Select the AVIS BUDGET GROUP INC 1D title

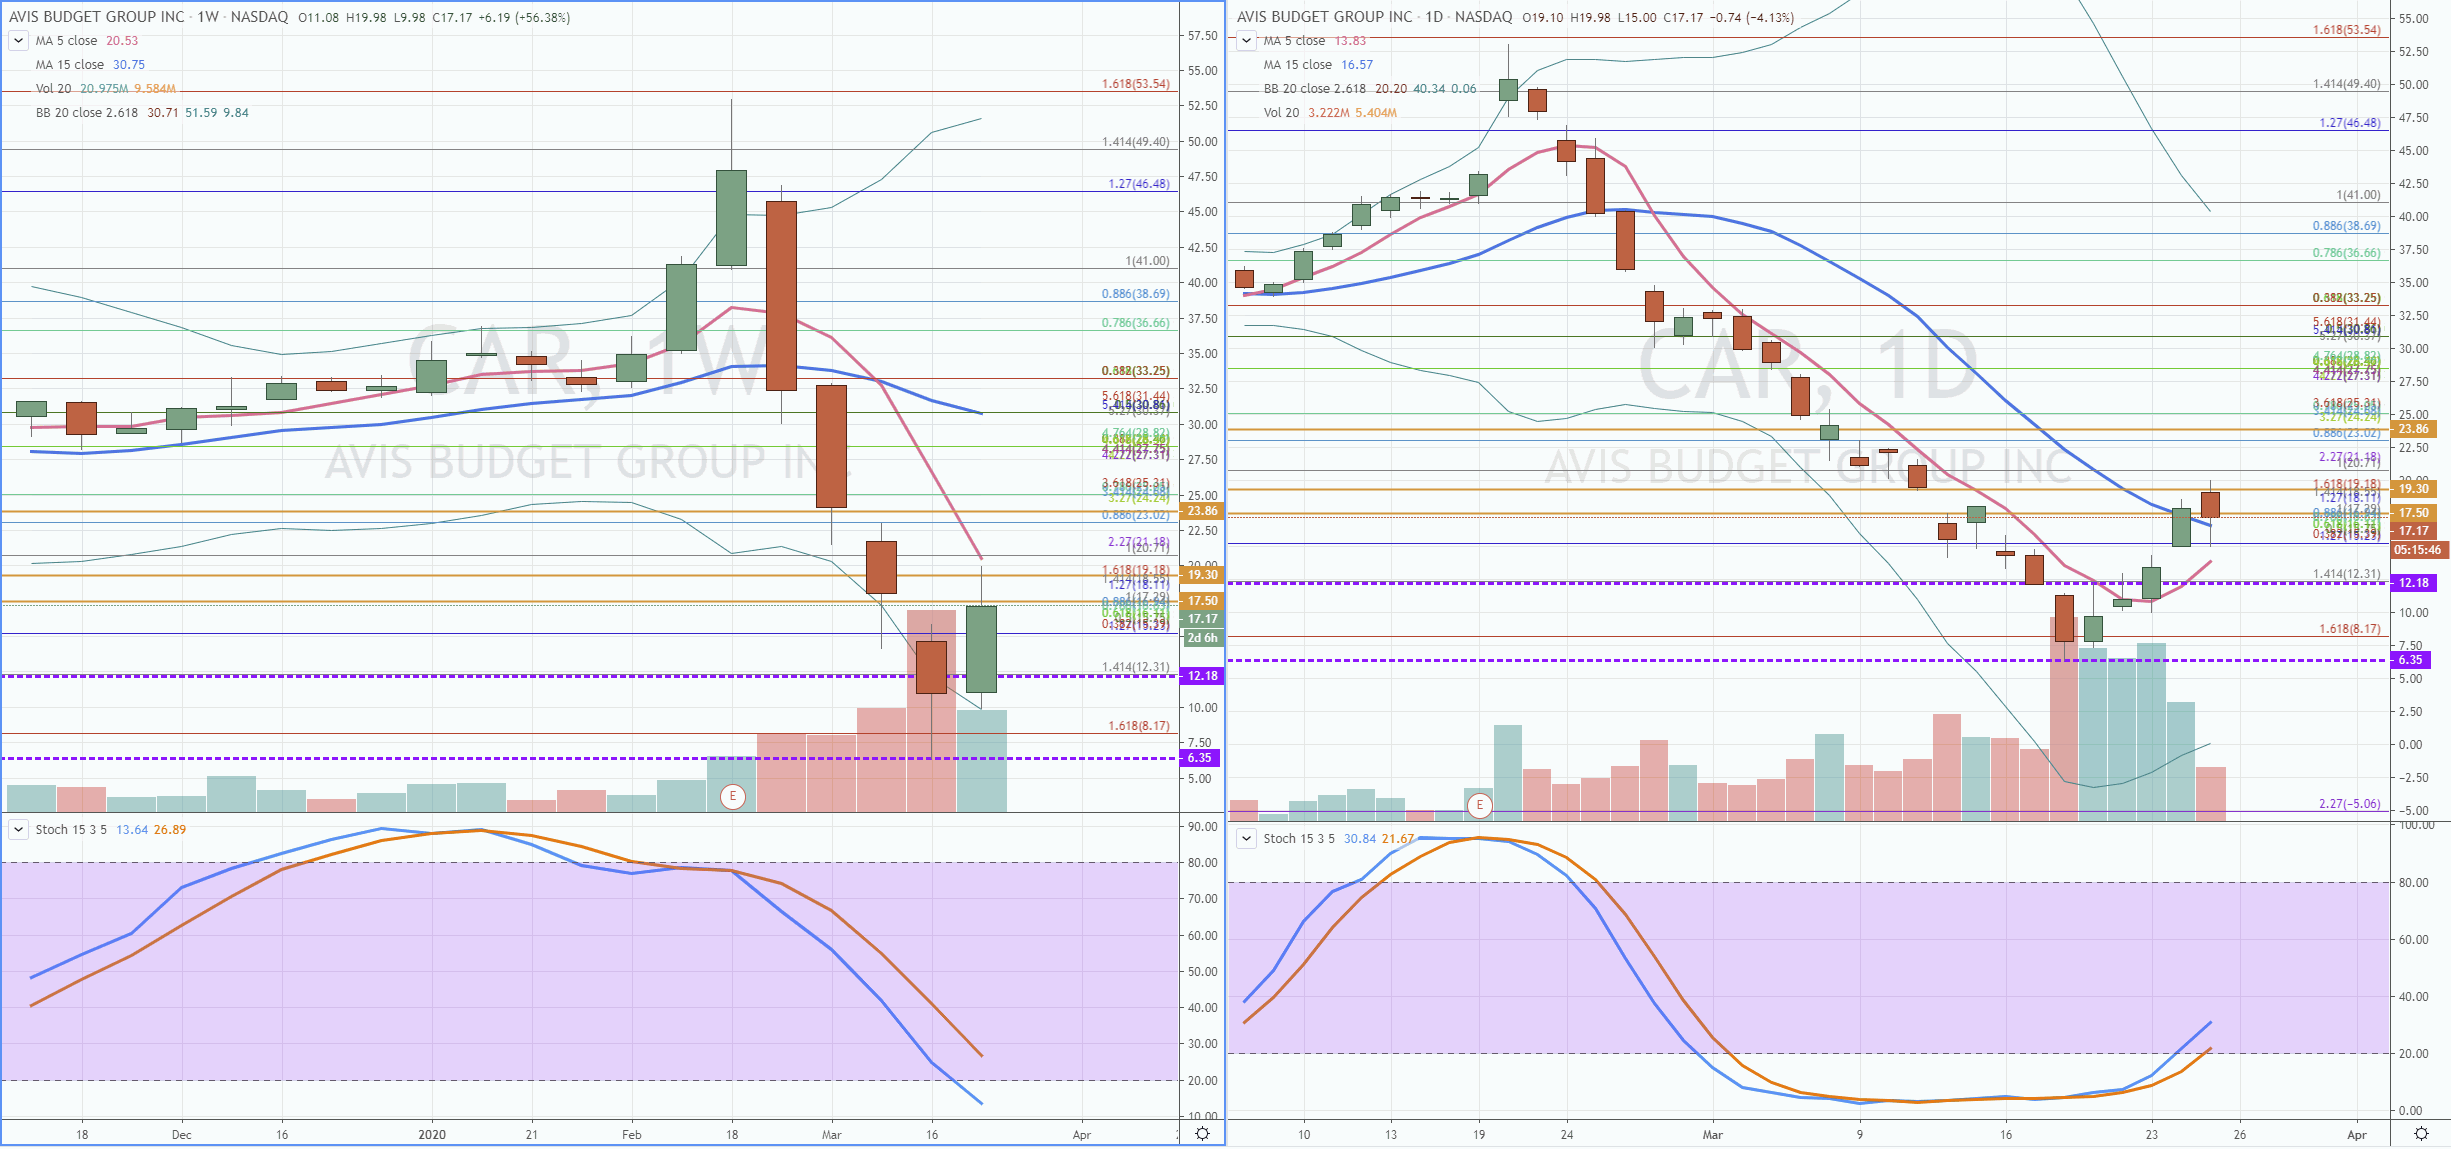pos(1374,17)
